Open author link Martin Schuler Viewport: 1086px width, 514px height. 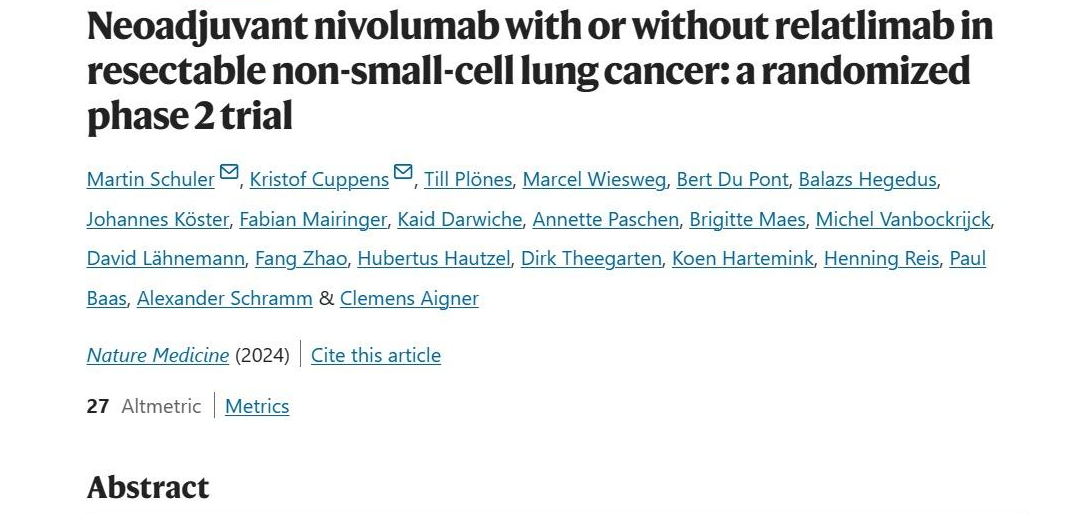coord(150,179)
